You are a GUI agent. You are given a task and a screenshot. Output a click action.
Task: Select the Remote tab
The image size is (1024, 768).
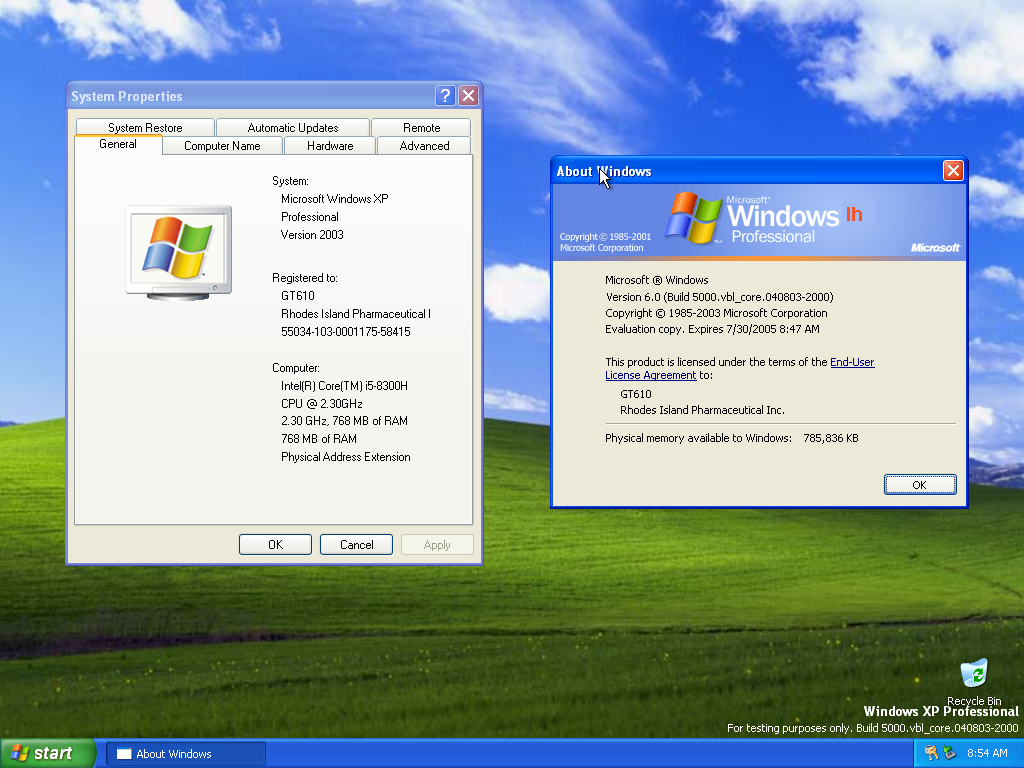[x=421, y=128]
